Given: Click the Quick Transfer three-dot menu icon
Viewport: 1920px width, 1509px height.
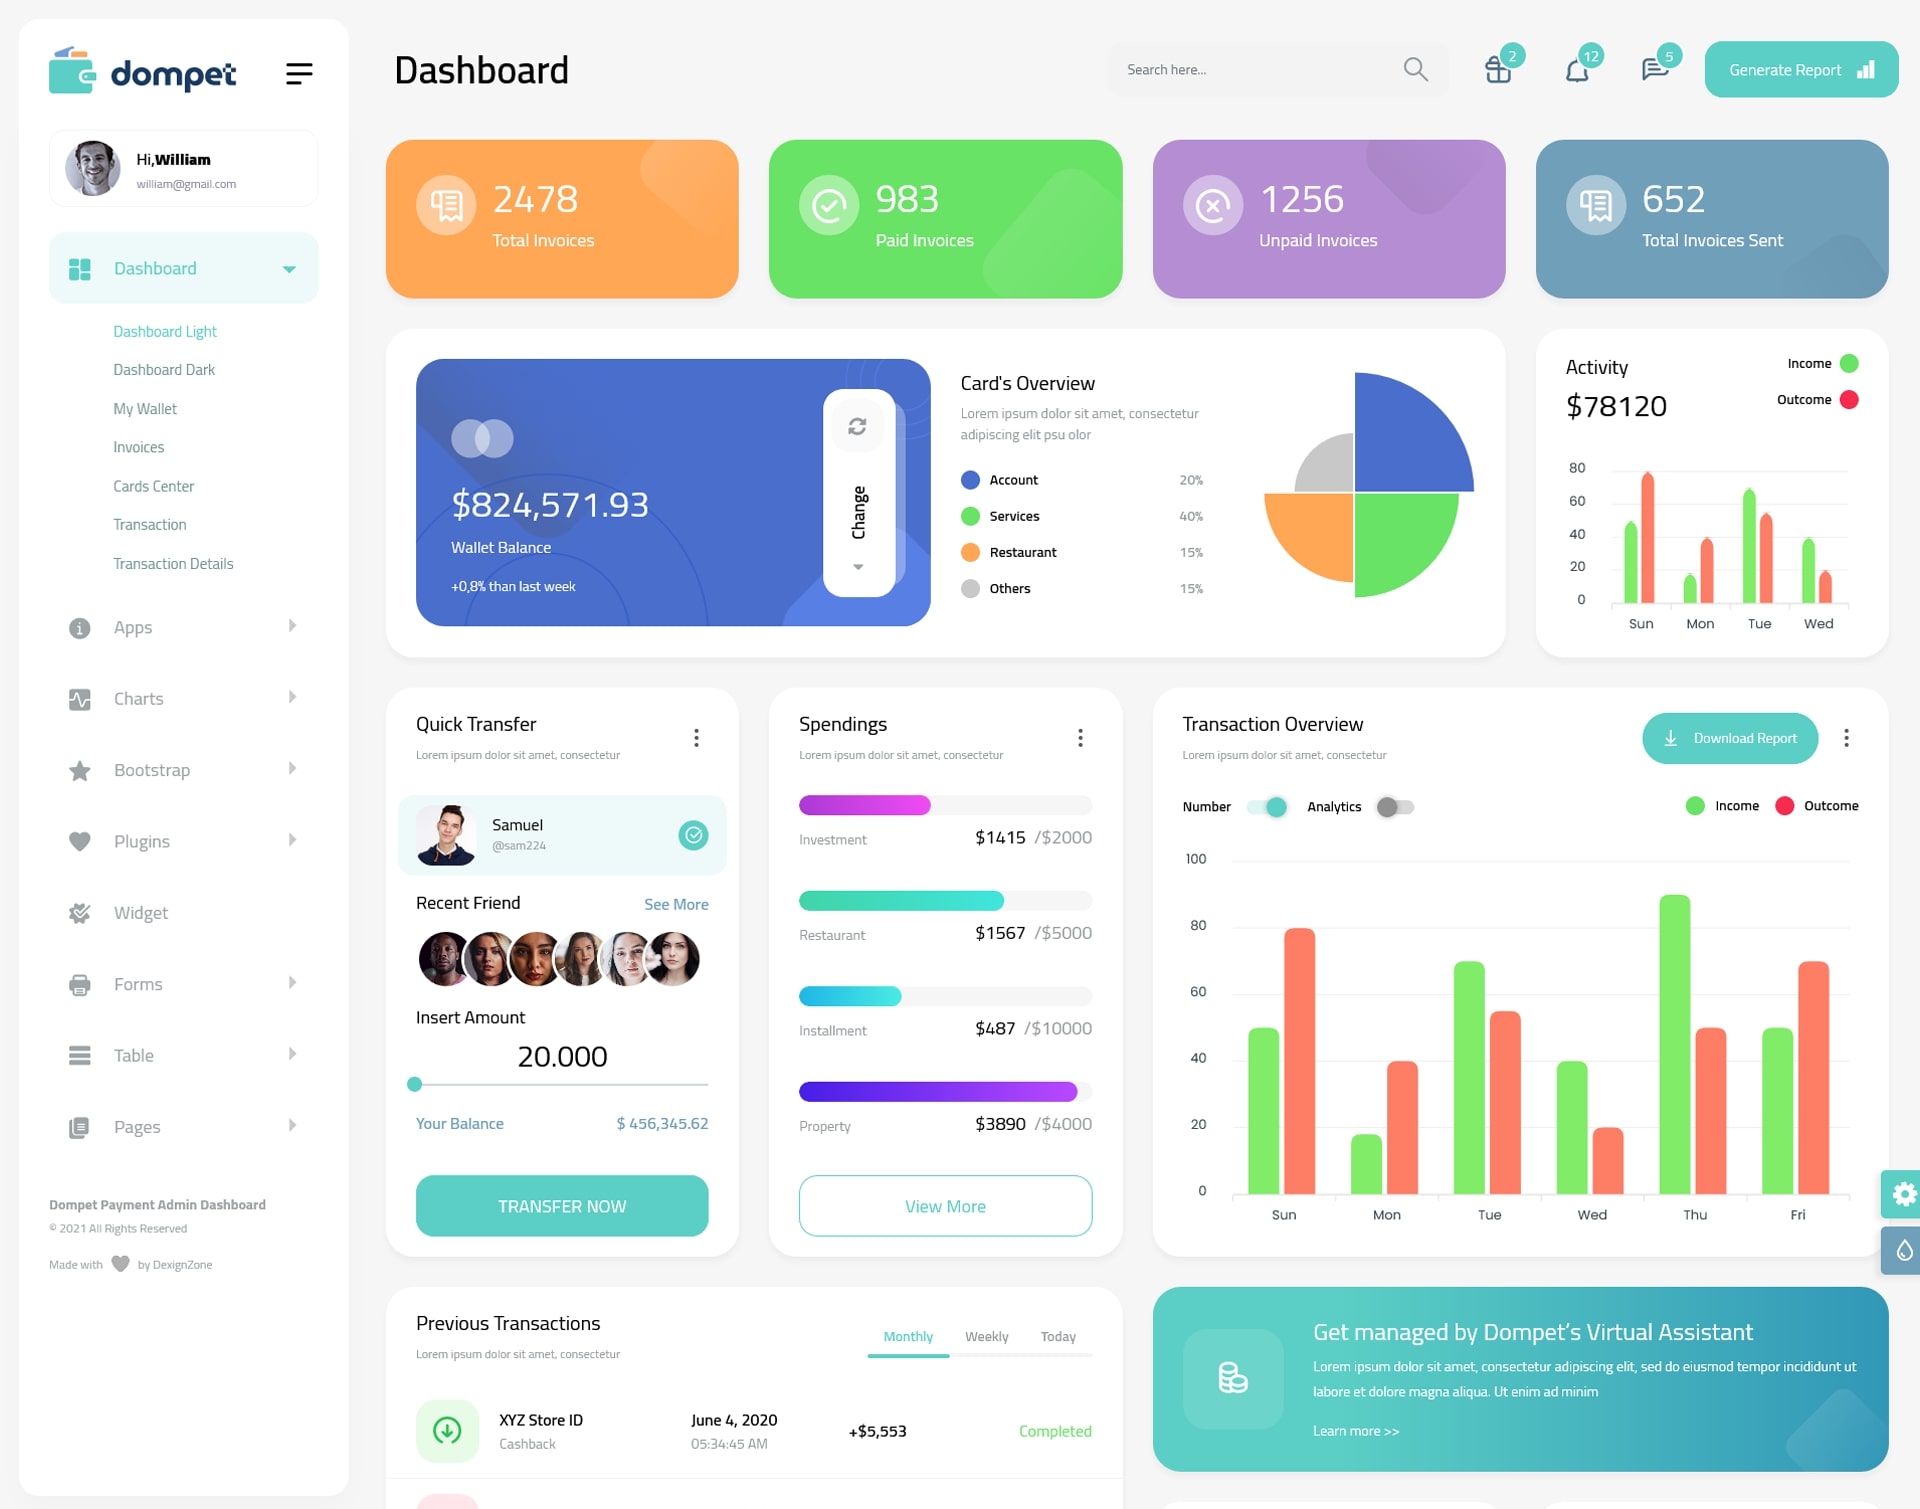Looking at the screenshot, I should pyautogui.click(x=697, y=739).
